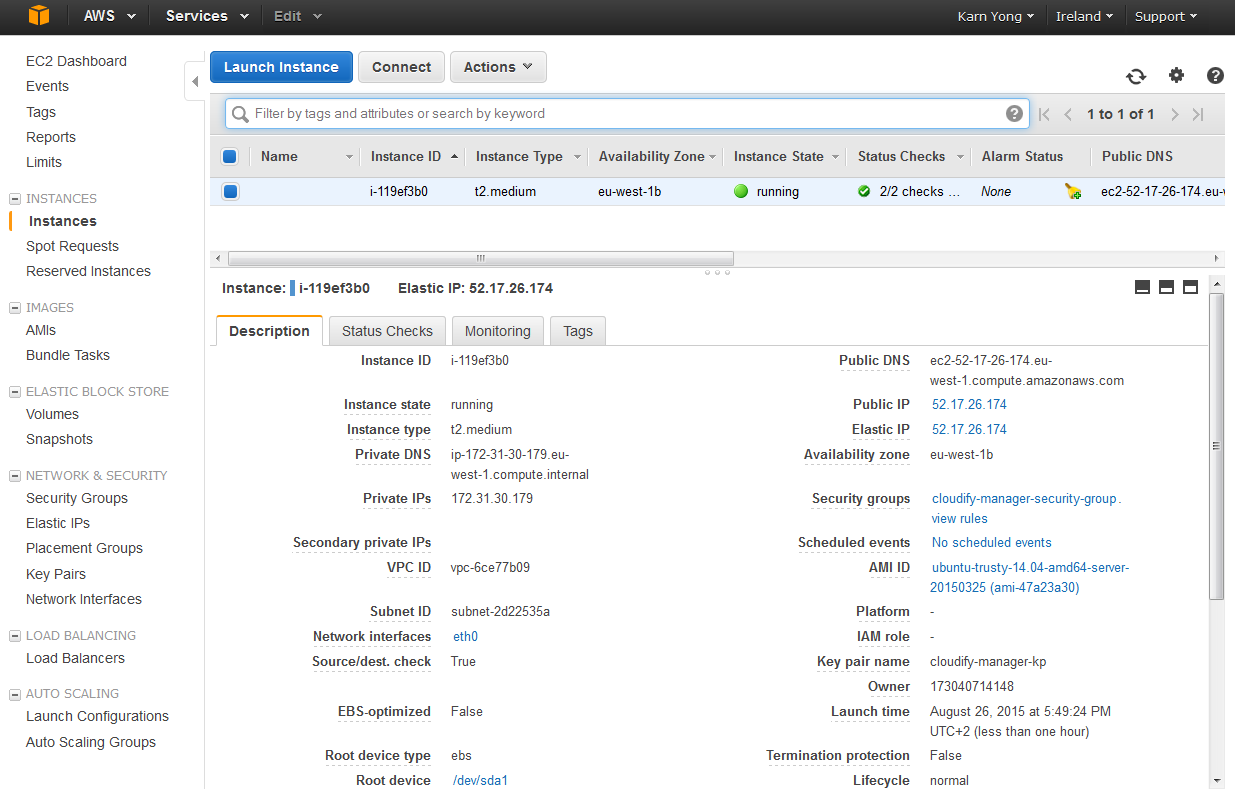
Task: Click the magnifier icon in the filter box
Action: 240,114
